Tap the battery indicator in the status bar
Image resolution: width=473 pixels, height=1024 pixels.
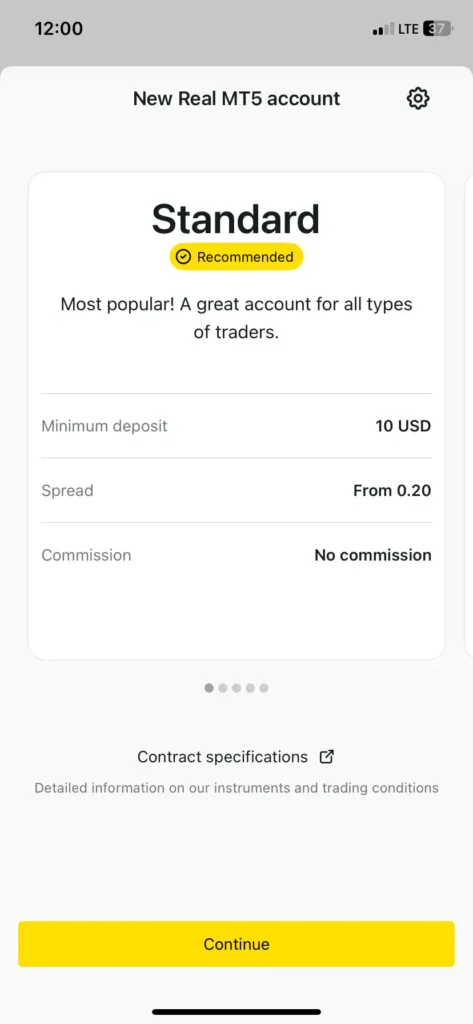pyautogui.click(x=438, y=29)
